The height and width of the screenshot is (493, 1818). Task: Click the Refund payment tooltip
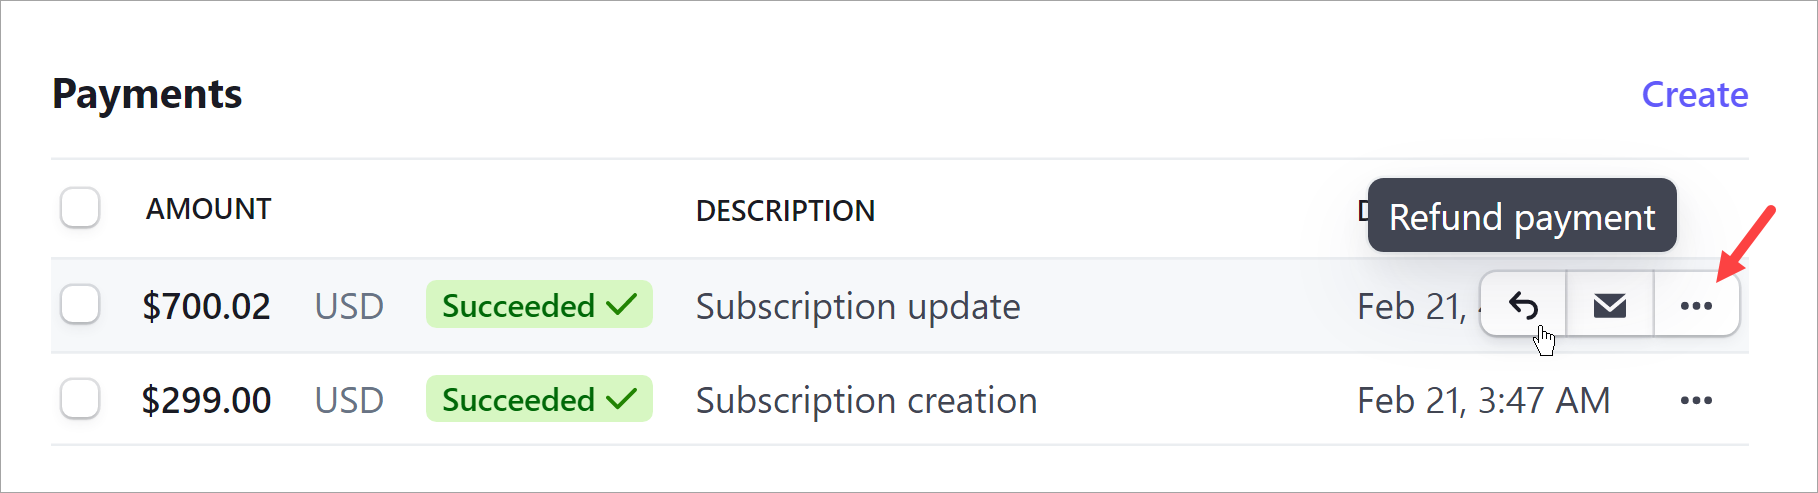tap(1522, 215)
